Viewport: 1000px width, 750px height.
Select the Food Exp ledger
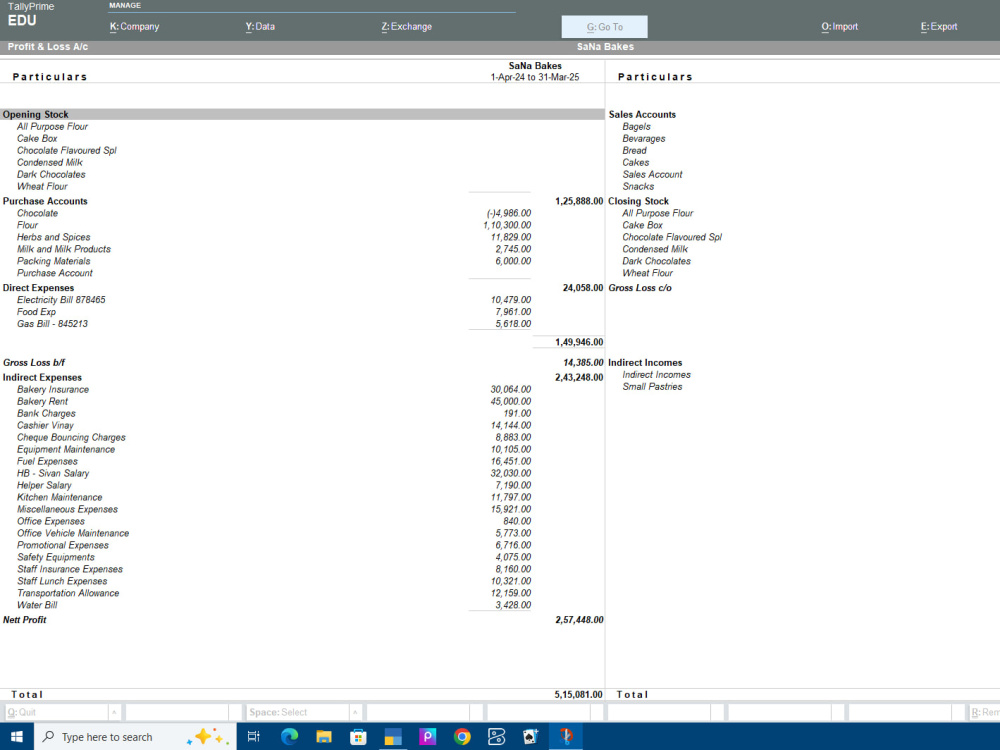(36, 312)
